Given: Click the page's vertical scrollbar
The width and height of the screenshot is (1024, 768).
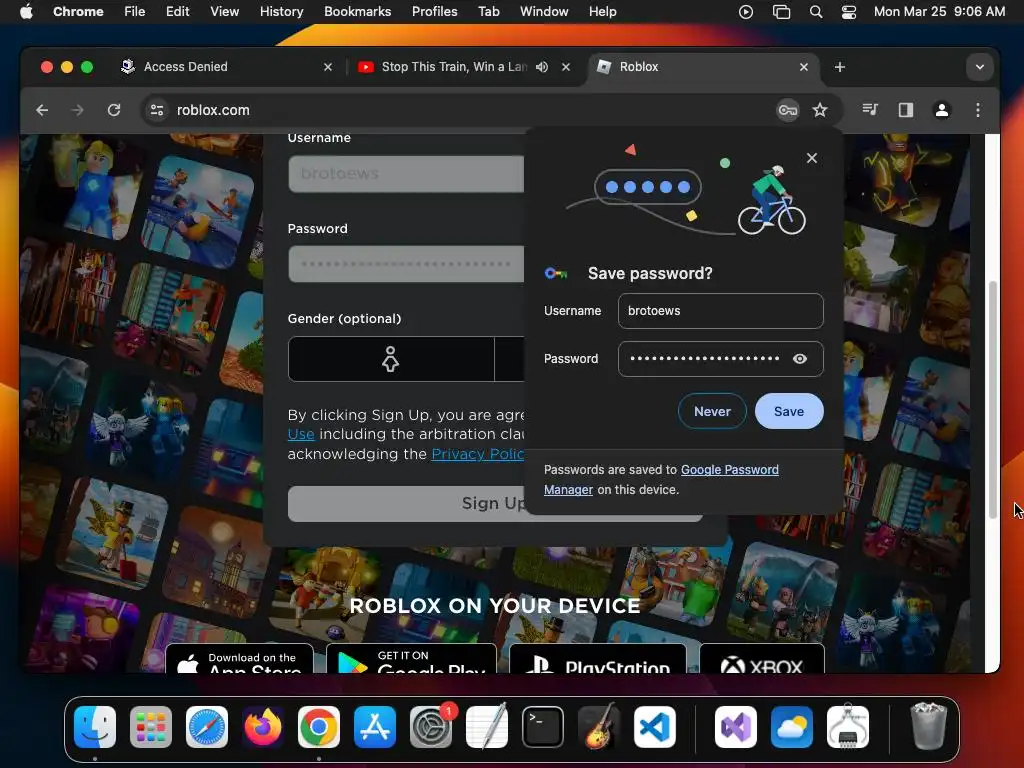Looking at the screenshot, I should pyautogui.click(x=993, y=400).
